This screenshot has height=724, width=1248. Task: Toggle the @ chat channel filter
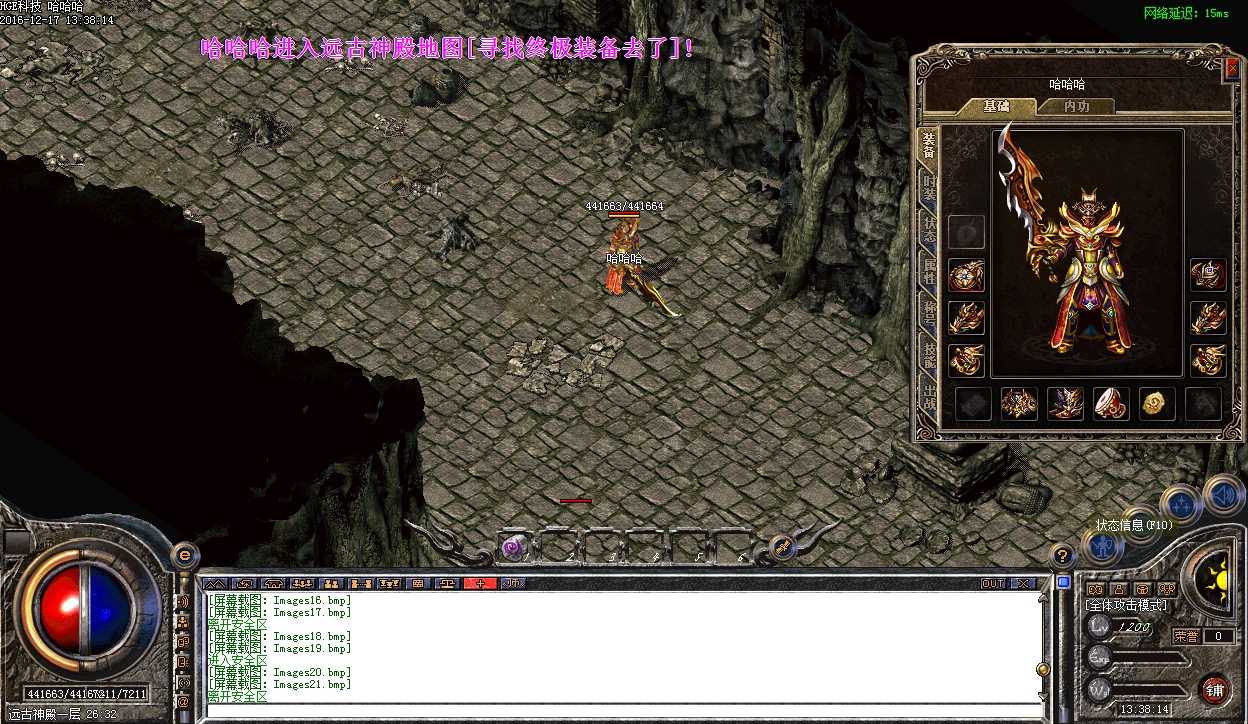pyautogui.click(x=184, y=702)
